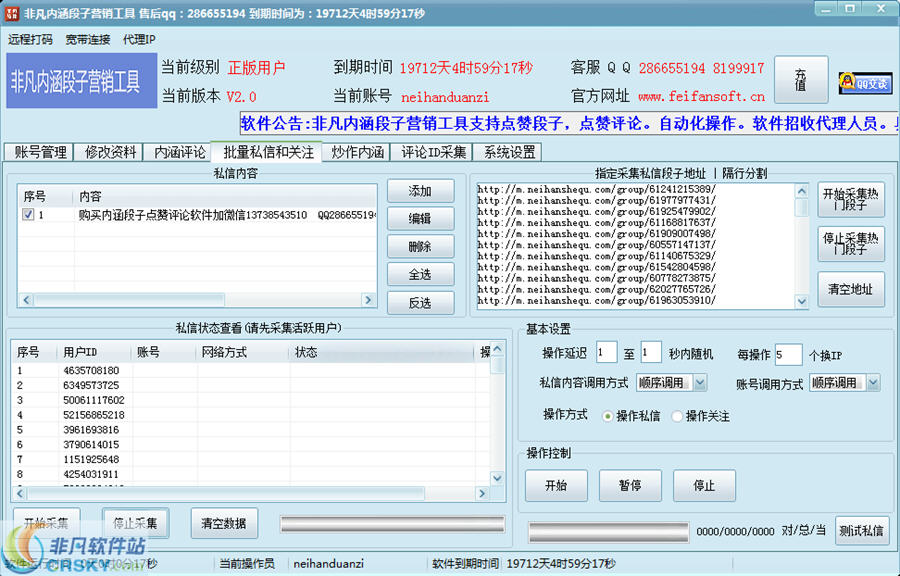Click the 用户ID column header
Screen dimensions: 900x576
pyautogui.click(x=94, y=352)
